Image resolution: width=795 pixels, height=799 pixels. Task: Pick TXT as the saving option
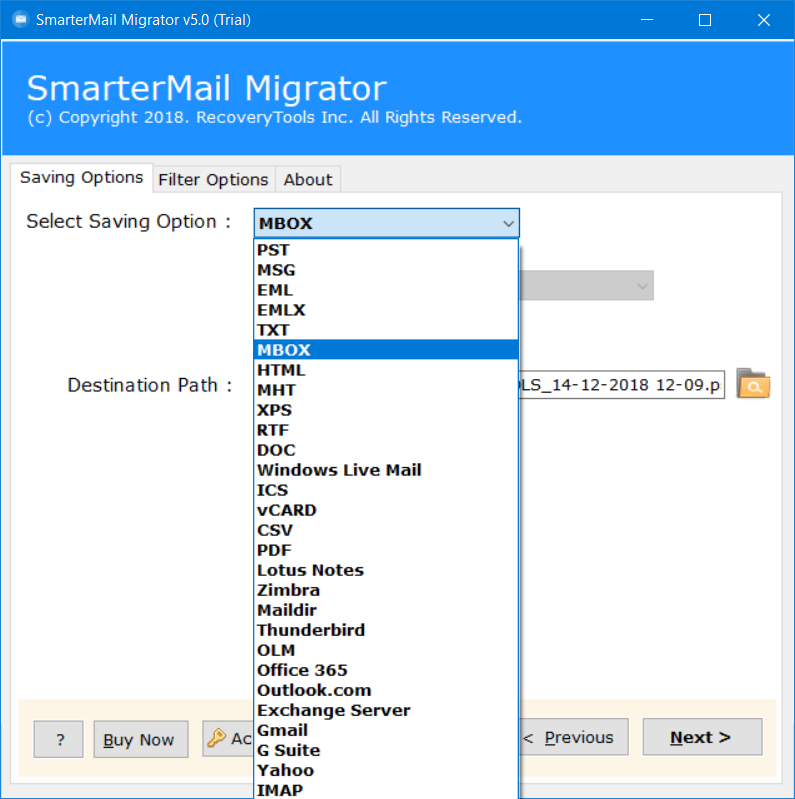tap(386, 330)
